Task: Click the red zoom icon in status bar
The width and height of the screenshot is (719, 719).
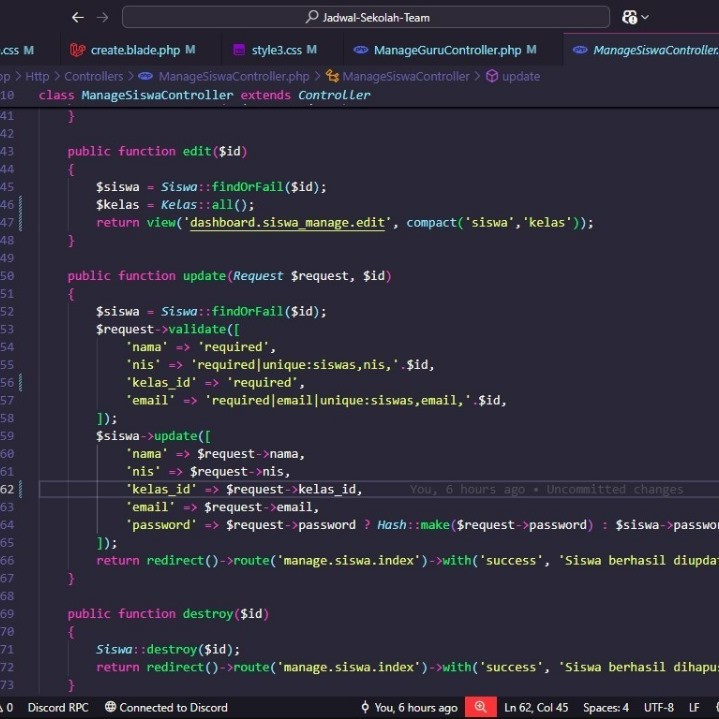Action: [x=480, y=707]
